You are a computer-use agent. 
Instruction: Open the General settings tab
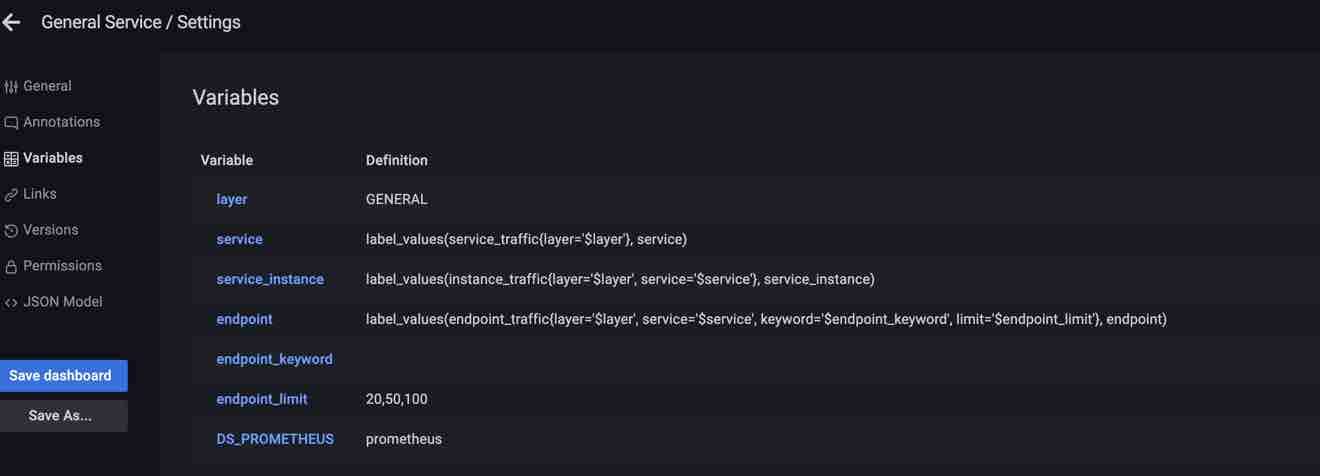(47, 86)
